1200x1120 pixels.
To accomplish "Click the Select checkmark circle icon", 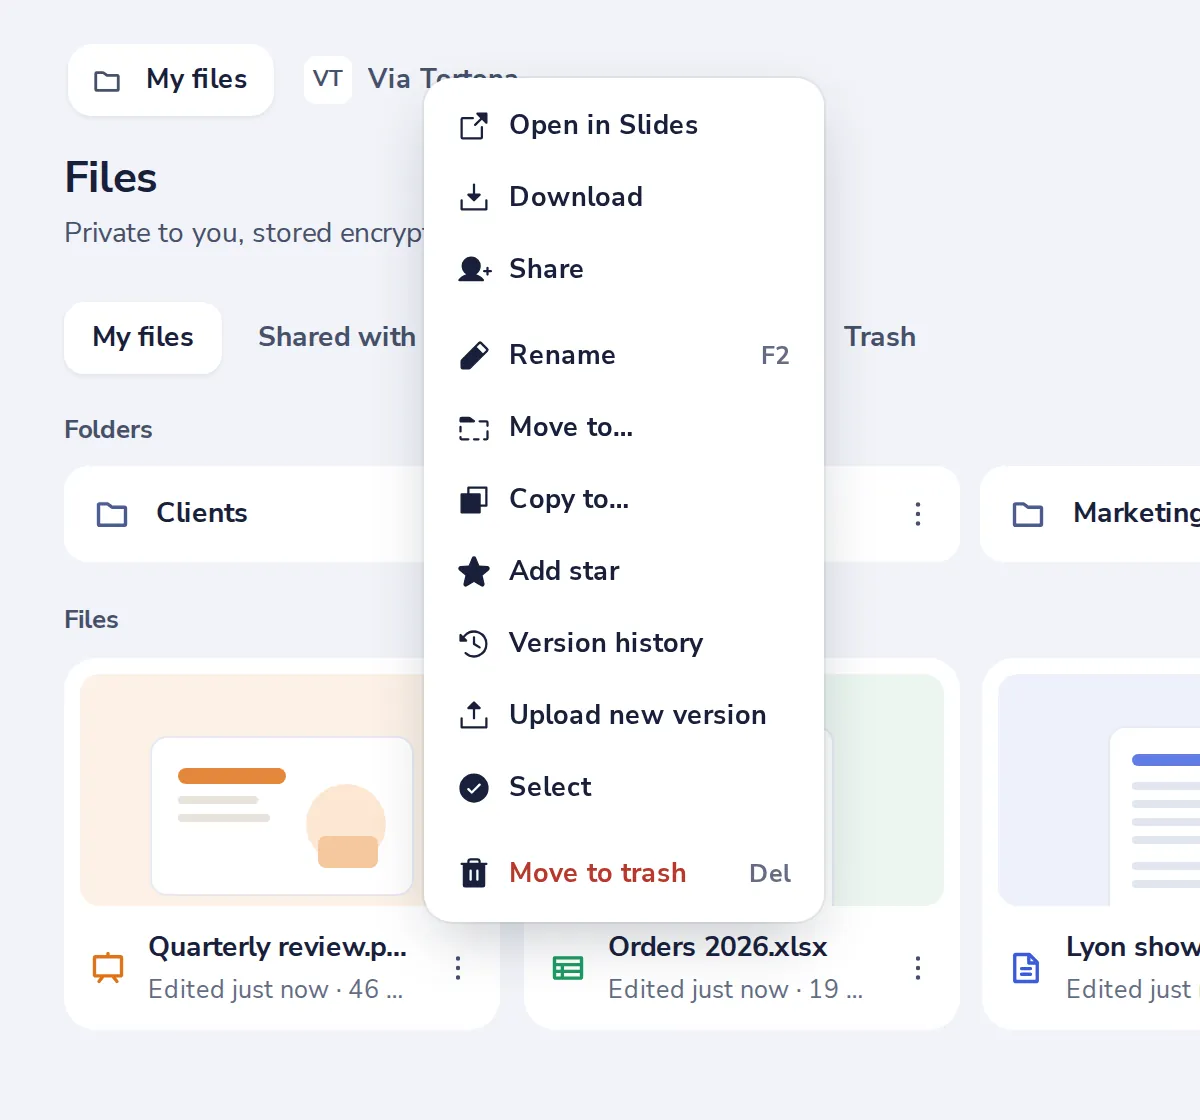I will pyautogui.click(x=474, y=788).
